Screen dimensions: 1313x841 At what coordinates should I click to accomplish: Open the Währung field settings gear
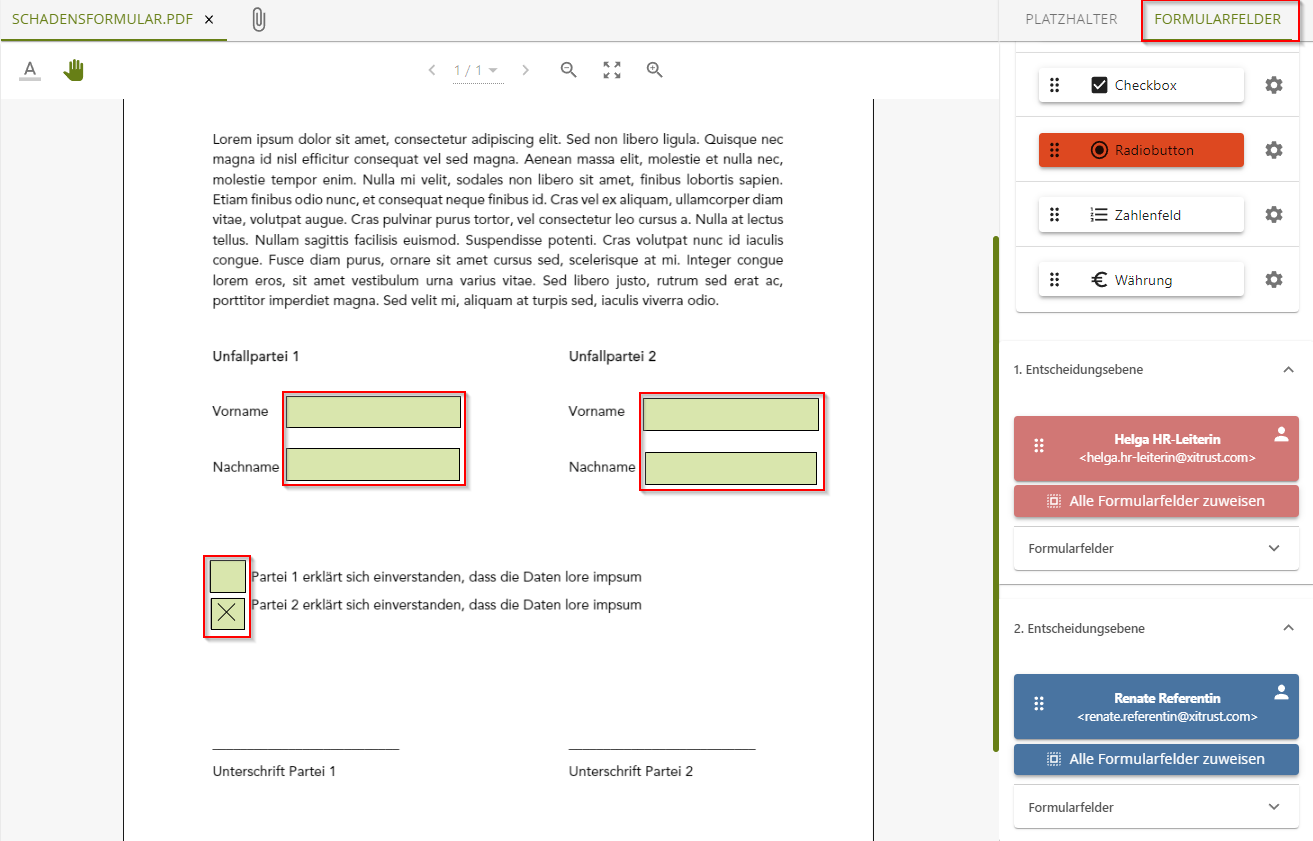(x=1273, y=279)
